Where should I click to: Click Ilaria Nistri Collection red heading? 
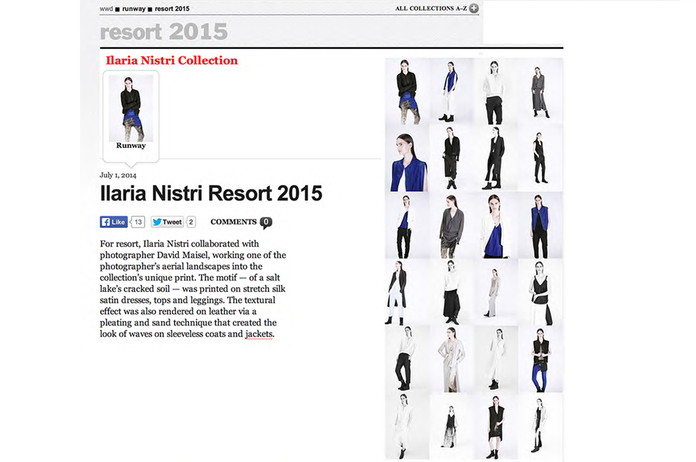(171, 60)
